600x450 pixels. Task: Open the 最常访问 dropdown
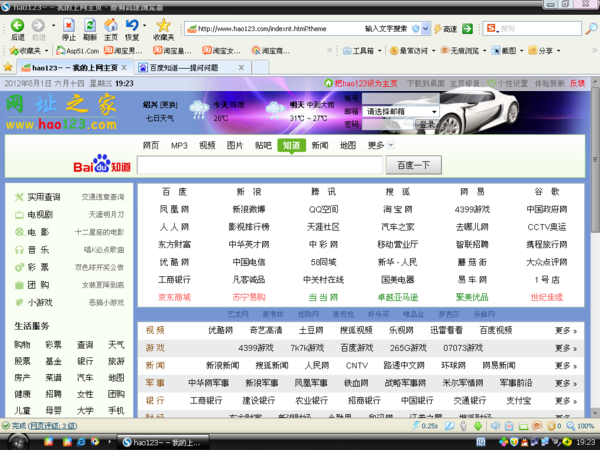click(x=412, y=51)
